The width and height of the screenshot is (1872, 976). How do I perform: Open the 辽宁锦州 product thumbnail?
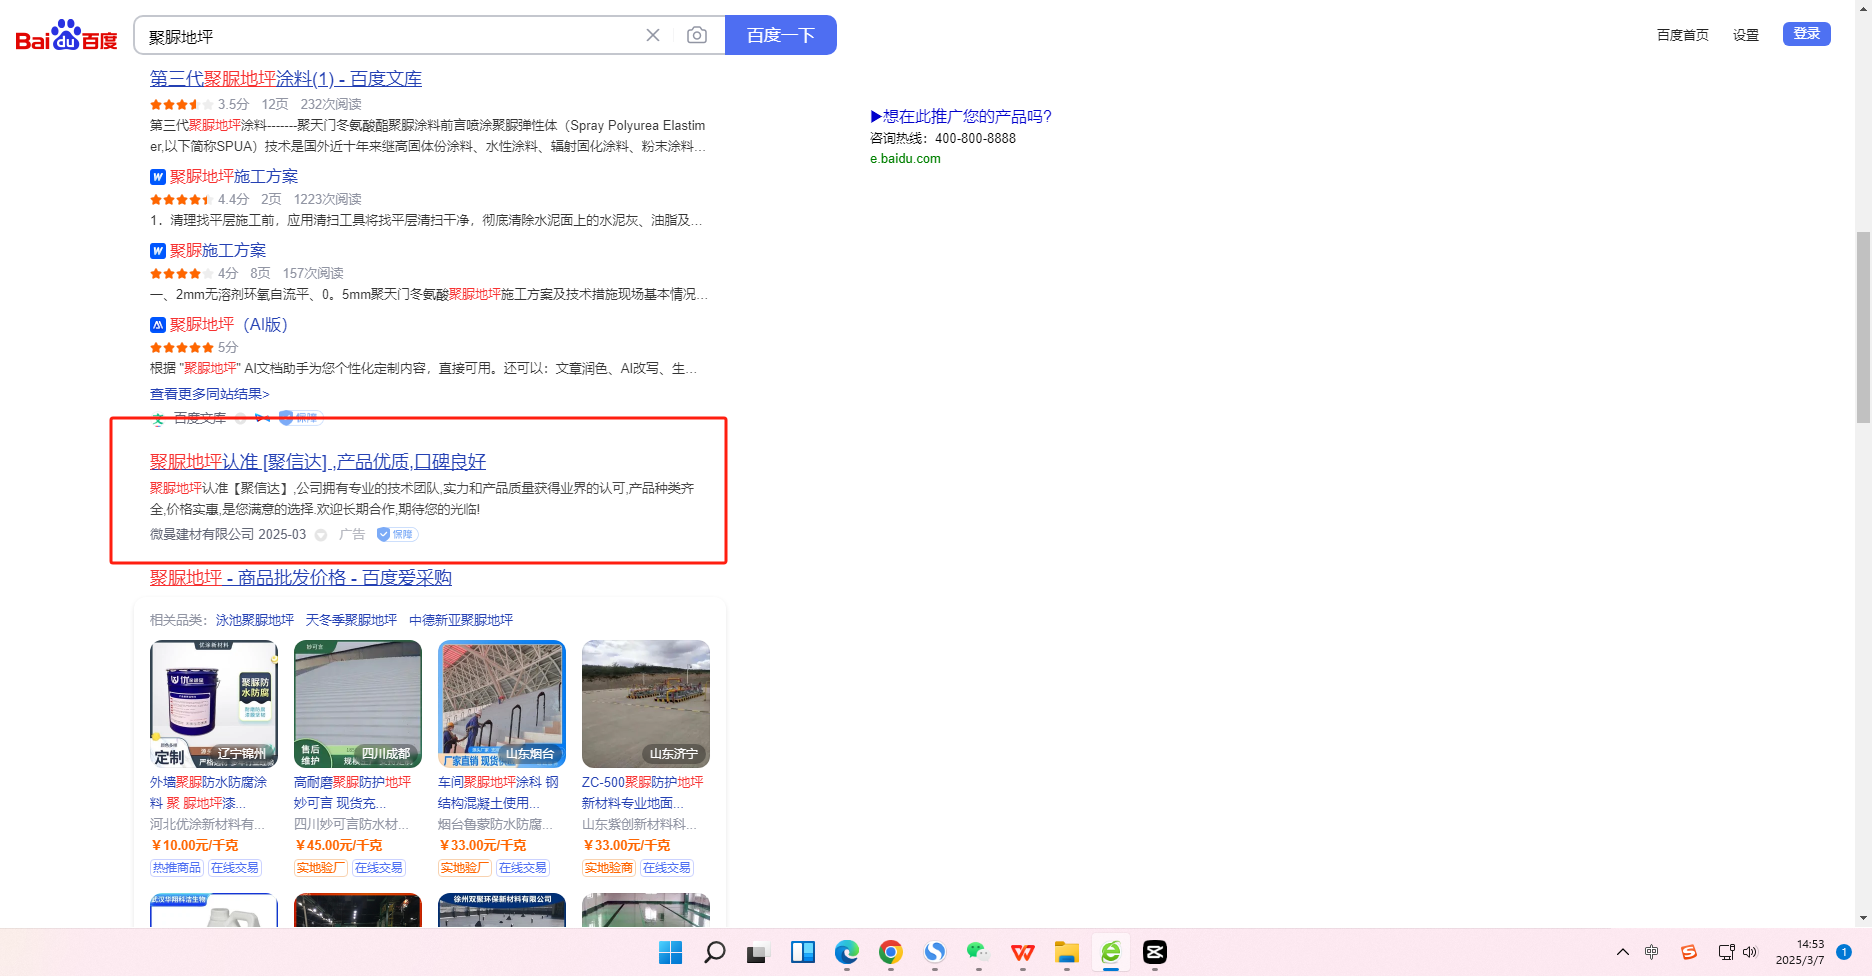[214, 704]
